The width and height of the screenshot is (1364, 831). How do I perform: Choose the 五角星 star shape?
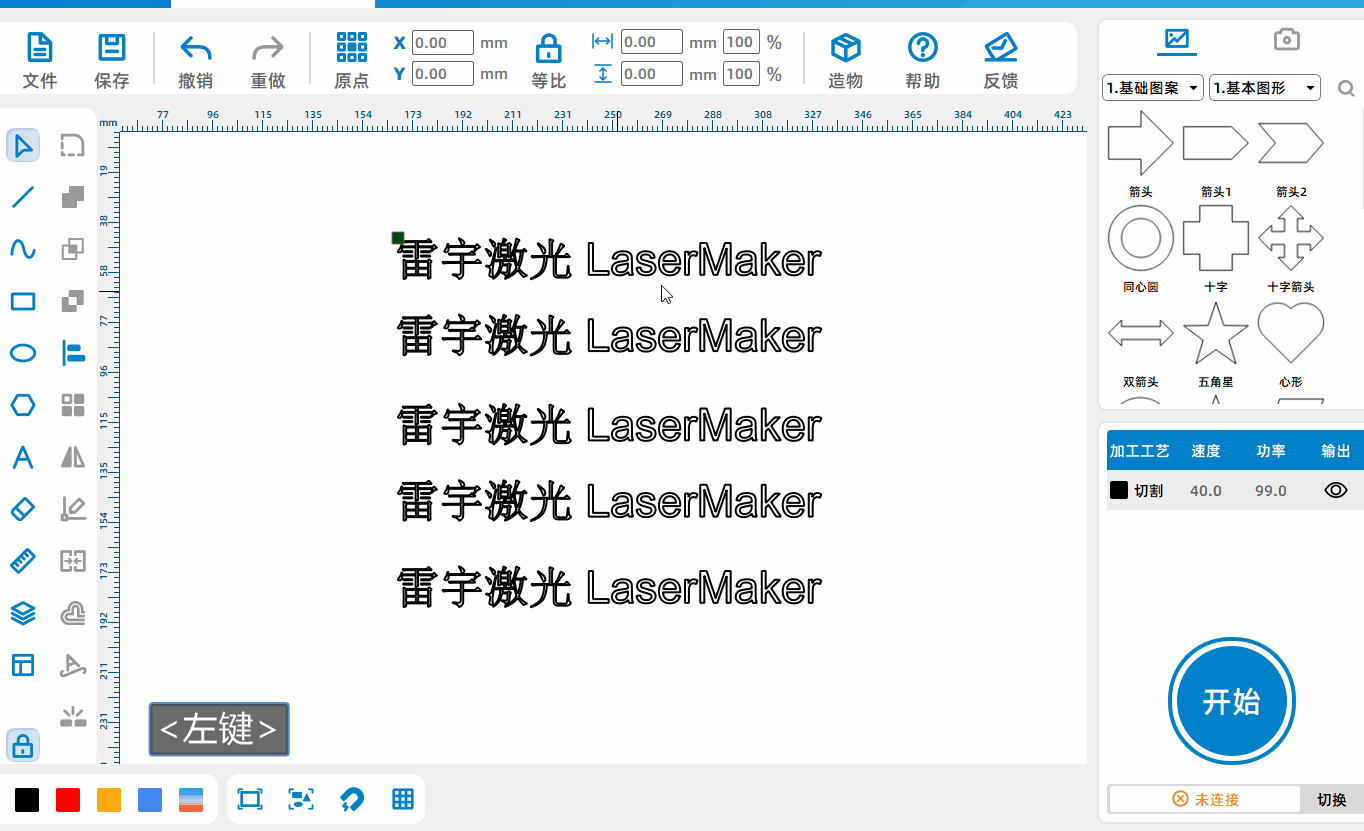coord(1216,333)
